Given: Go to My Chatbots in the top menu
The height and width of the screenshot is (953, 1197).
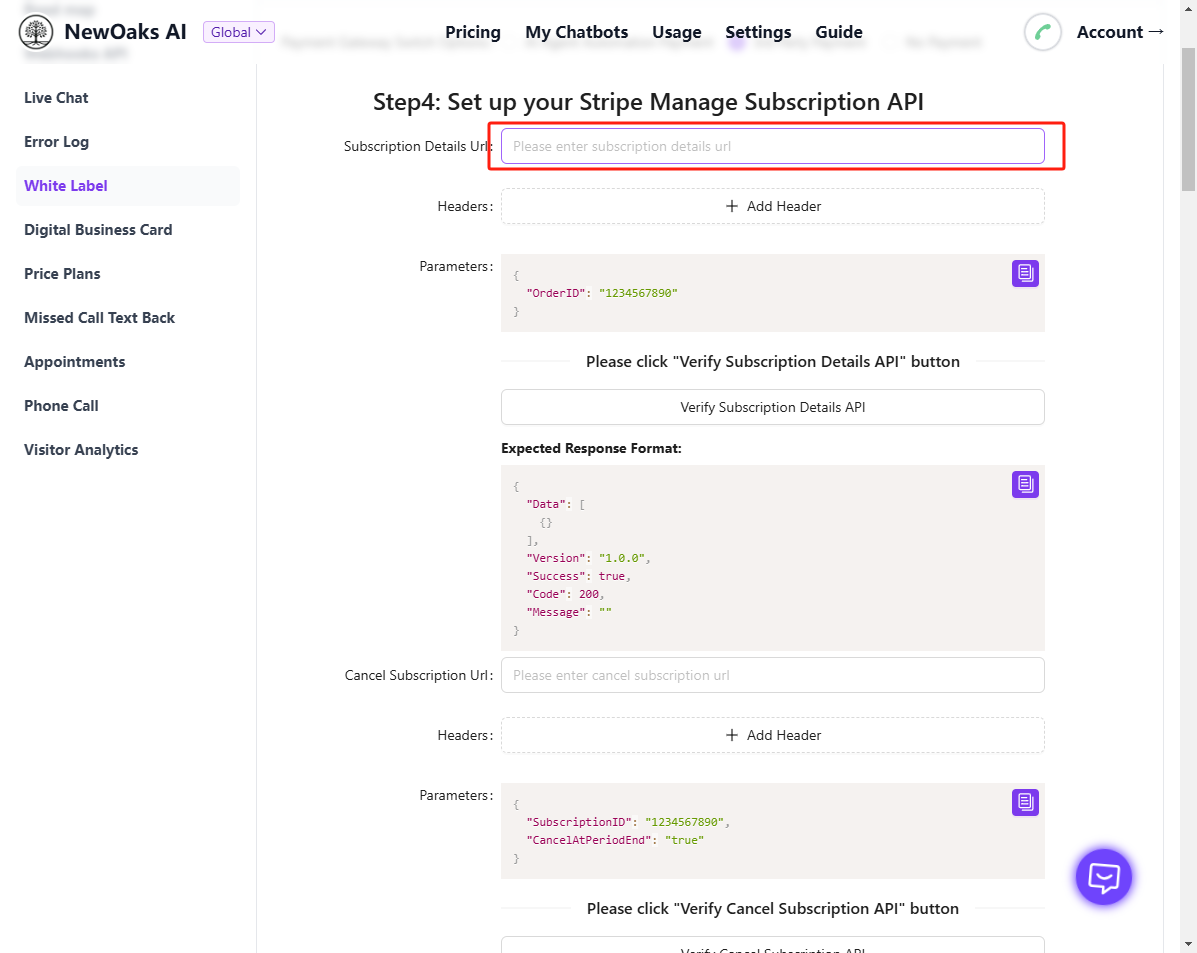Looking at the screenshot, I should 576,32.
